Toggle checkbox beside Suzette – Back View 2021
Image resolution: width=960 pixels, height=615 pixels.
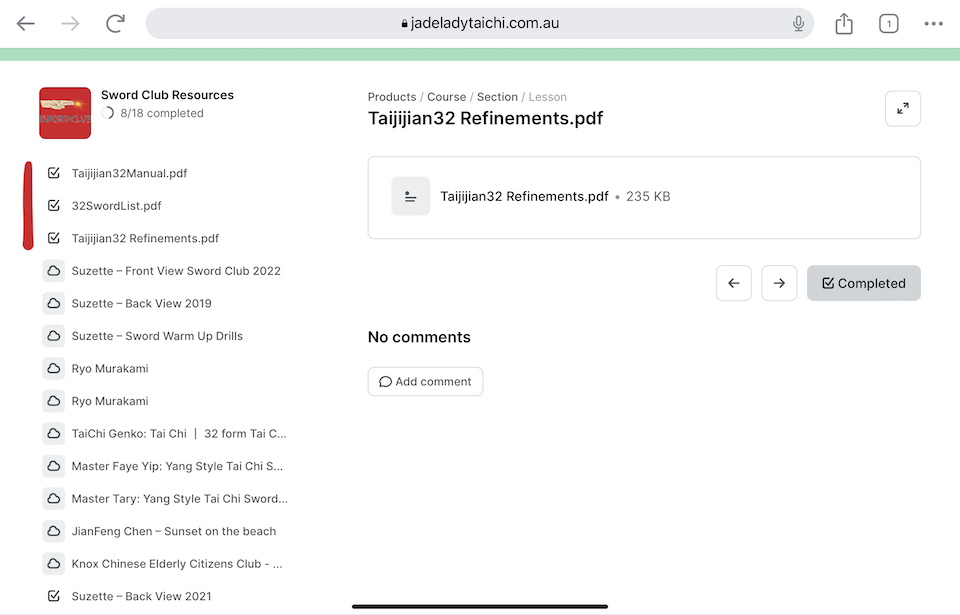54,596
